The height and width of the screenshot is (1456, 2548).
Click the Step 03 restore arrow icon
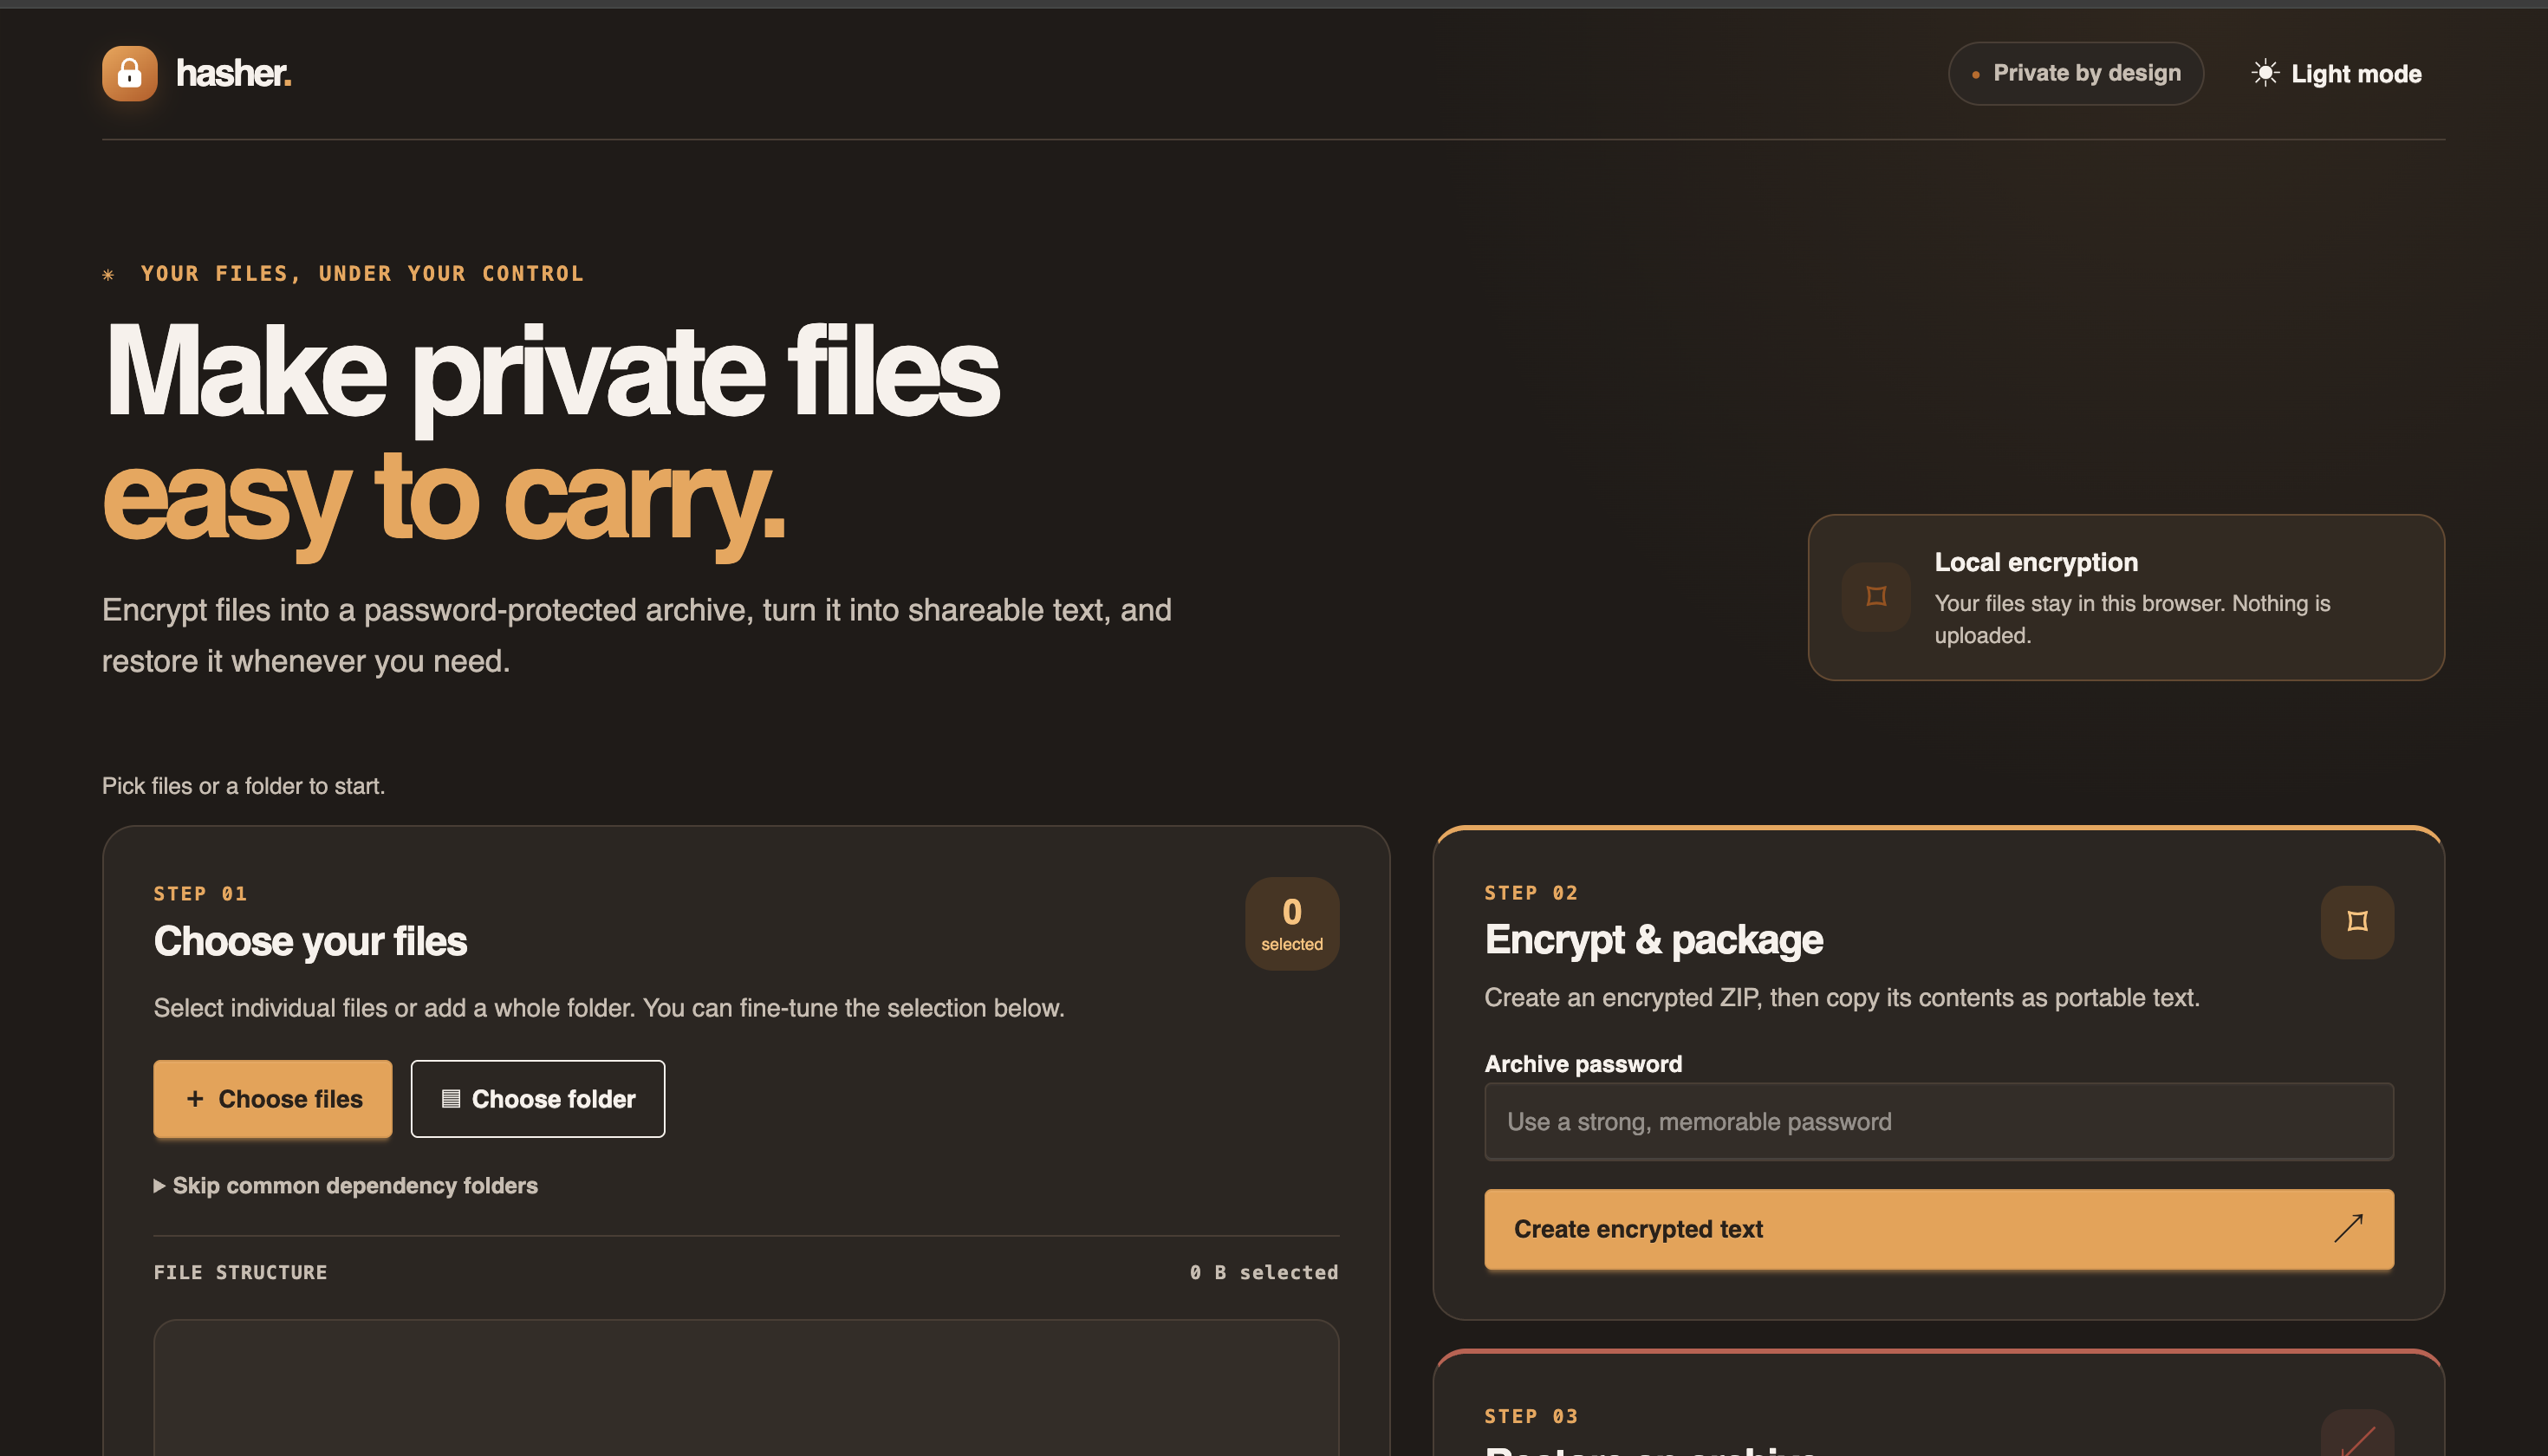tap(2357, 1436)
